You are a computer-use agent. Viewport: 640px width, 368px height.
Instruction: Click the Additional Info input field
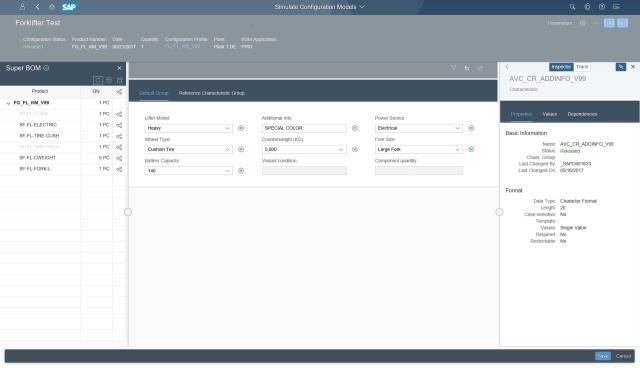coord(304,128)
